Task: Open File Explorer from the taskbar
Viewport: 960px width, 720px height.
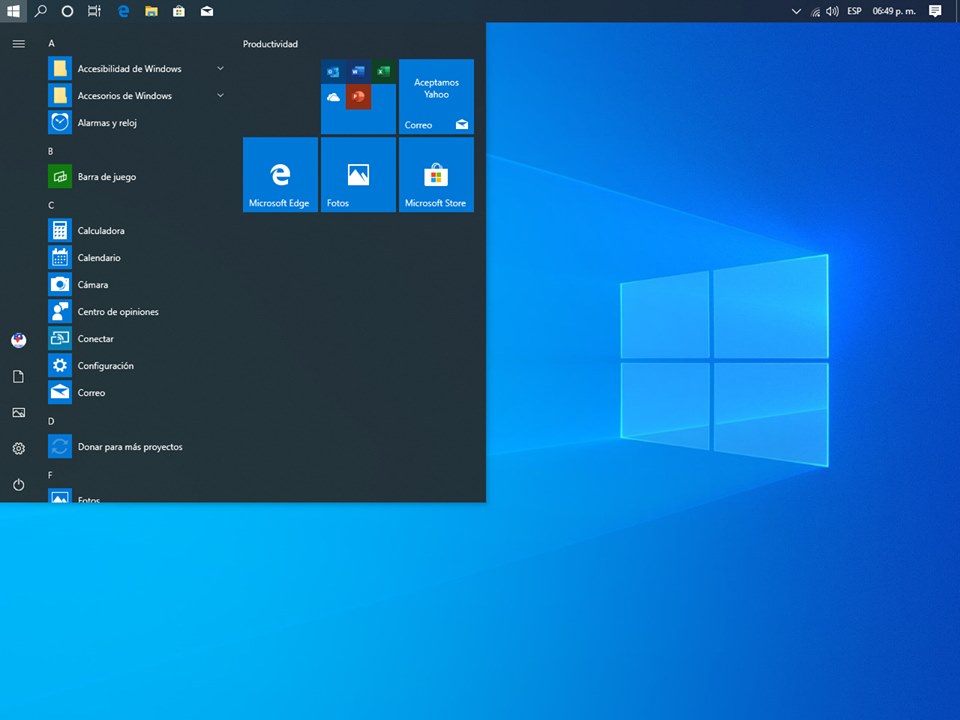Action: pyautogui.click(x=151, y=11)
